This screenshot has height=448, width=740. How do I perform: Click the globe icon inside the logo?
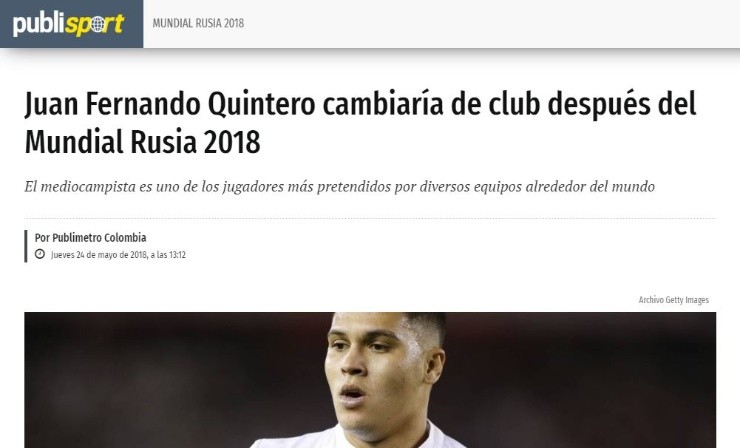coord(97,25)
